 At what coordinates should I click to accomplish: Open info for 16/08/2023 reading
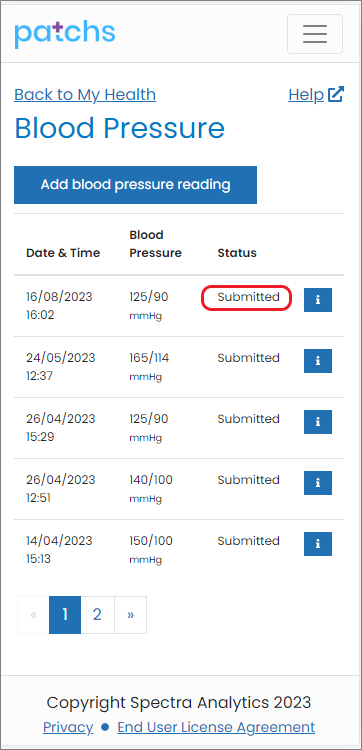coord(318,300)
